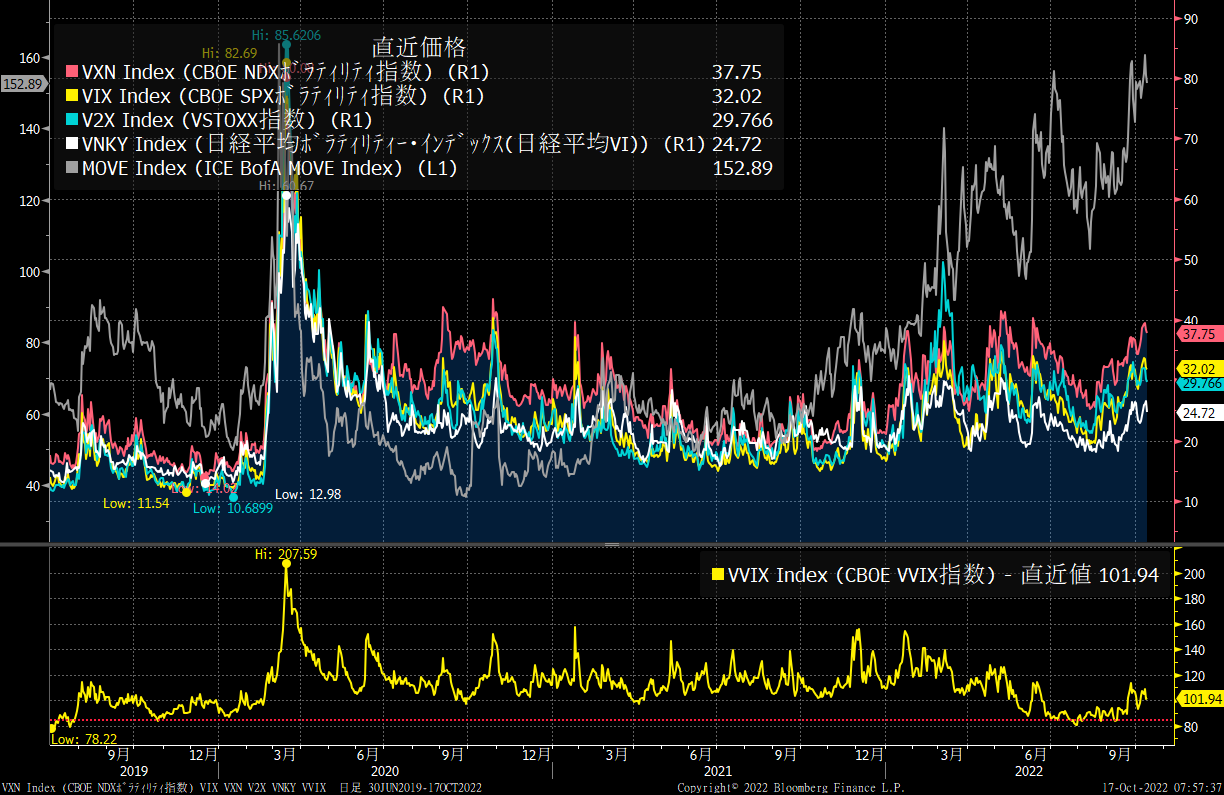This screenshot has width=1224, height=795.
Task: Click the 2020 year label on time axis
Action: pyautogui.click(x=385, y=771)
